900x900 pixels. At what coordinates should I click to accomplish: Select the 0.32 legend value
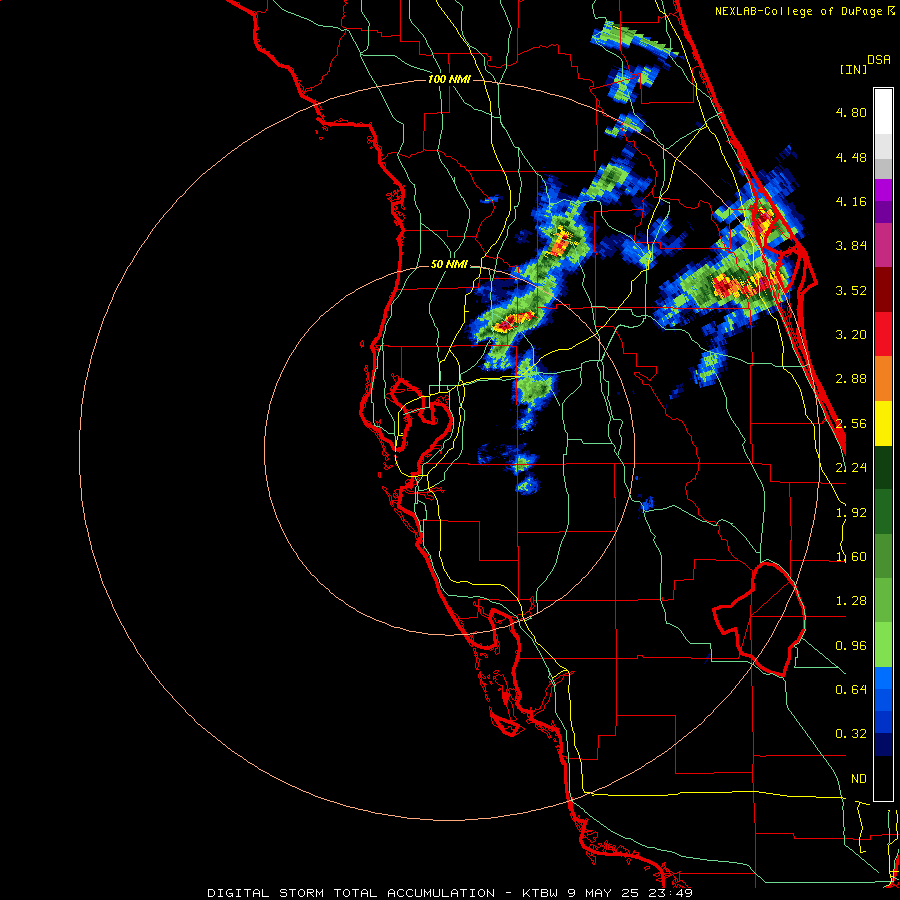point(851,734)
